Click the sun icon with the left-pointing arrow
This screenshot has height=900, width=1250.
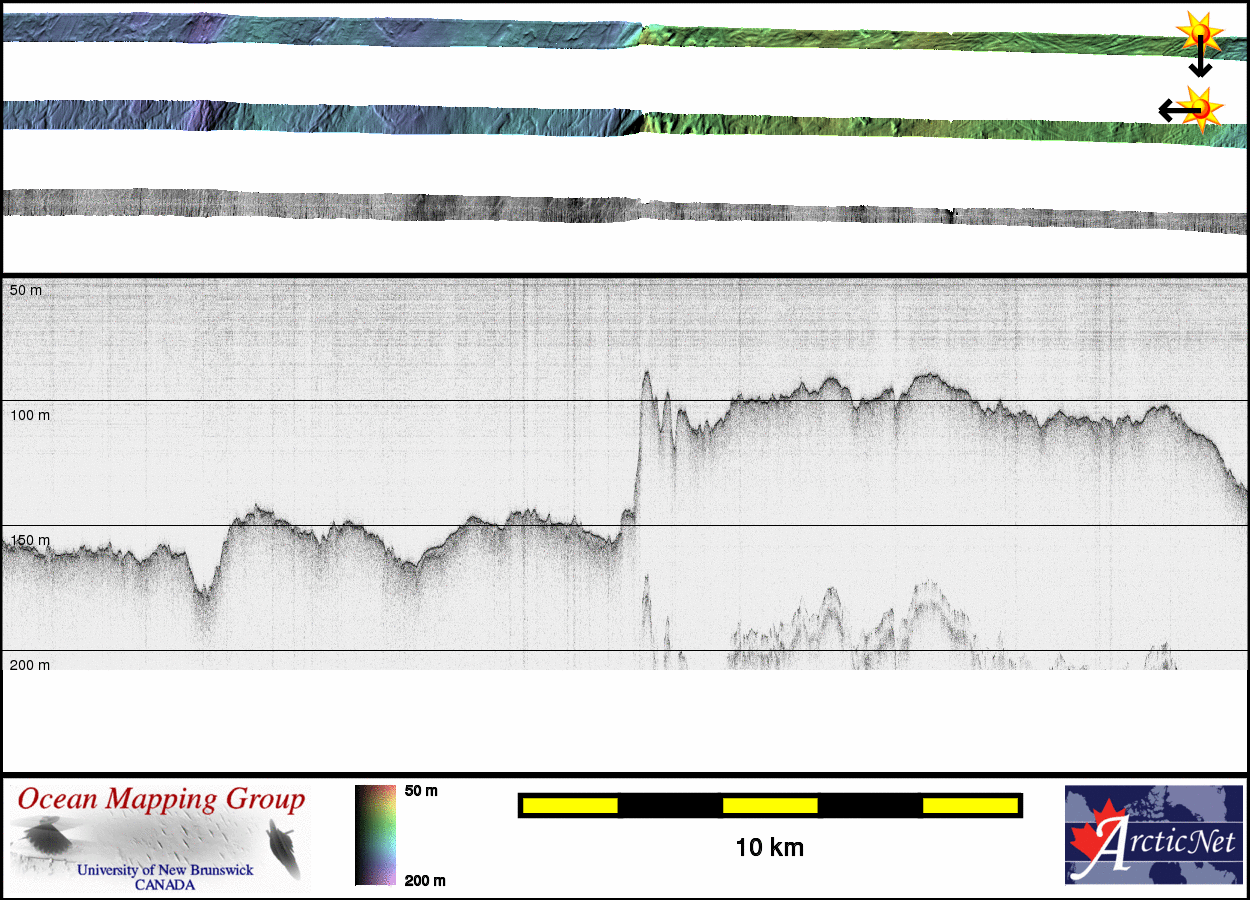click(1200, 107)
